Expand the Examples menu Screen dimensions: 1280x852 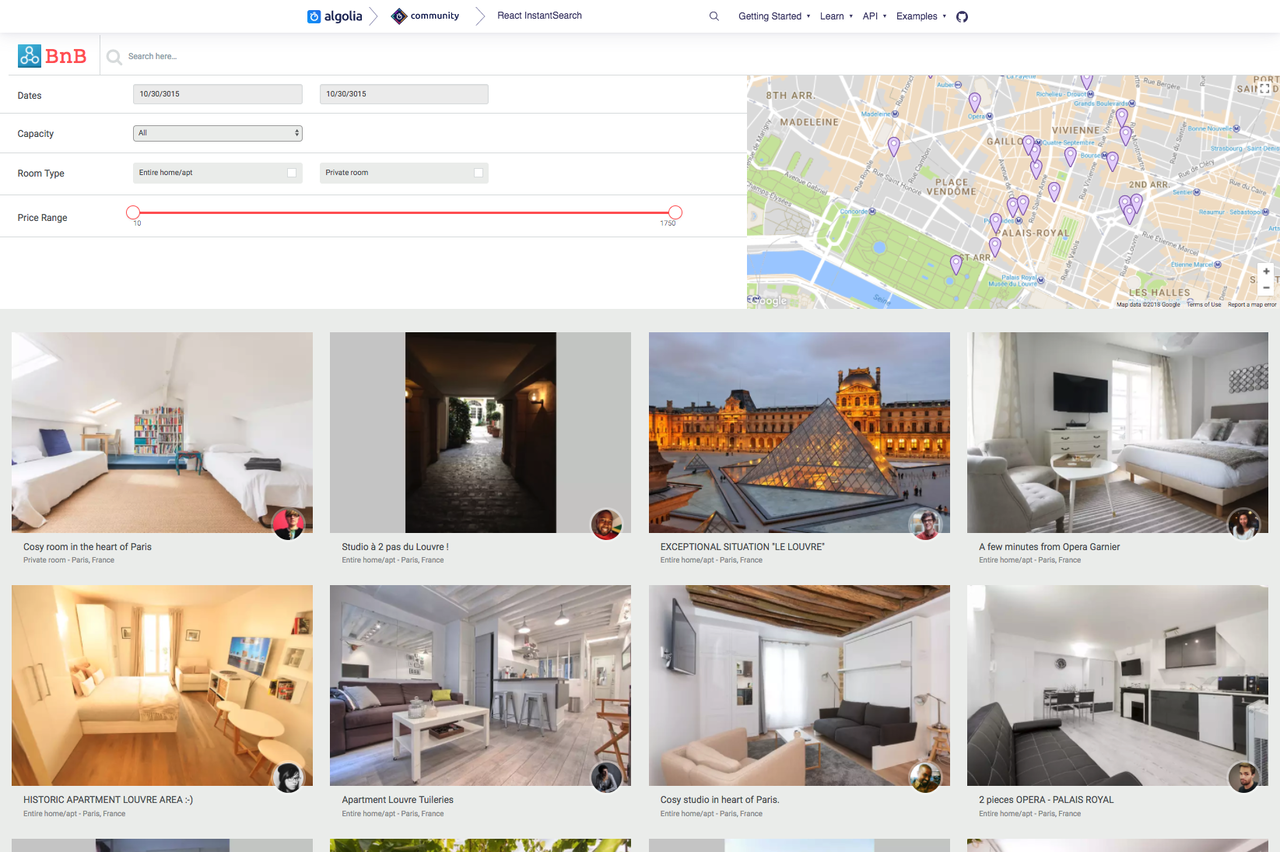pos(921,16)
